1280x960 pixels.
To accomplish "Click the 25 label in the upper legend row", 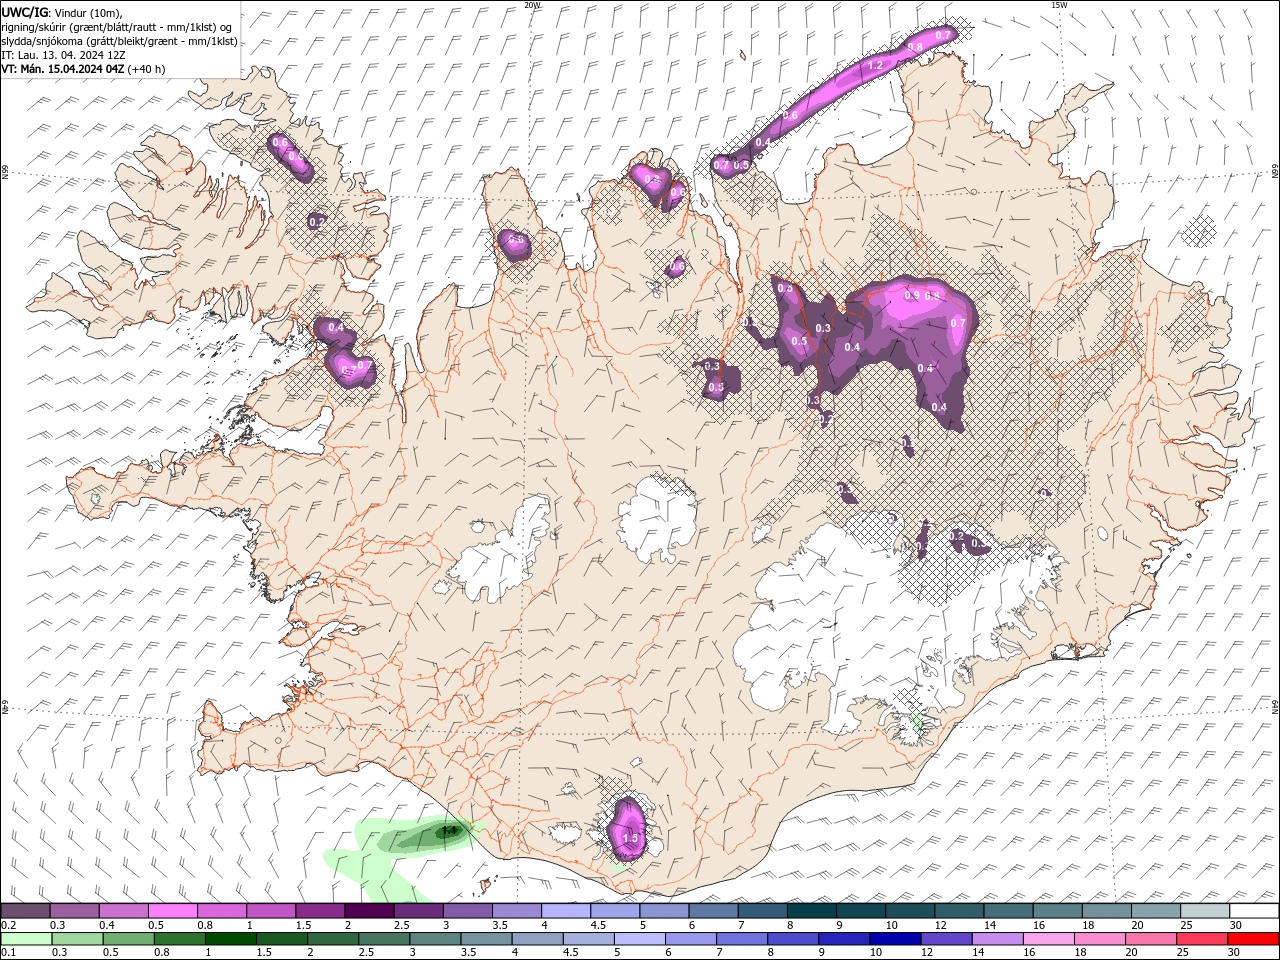I will 1186,925.
